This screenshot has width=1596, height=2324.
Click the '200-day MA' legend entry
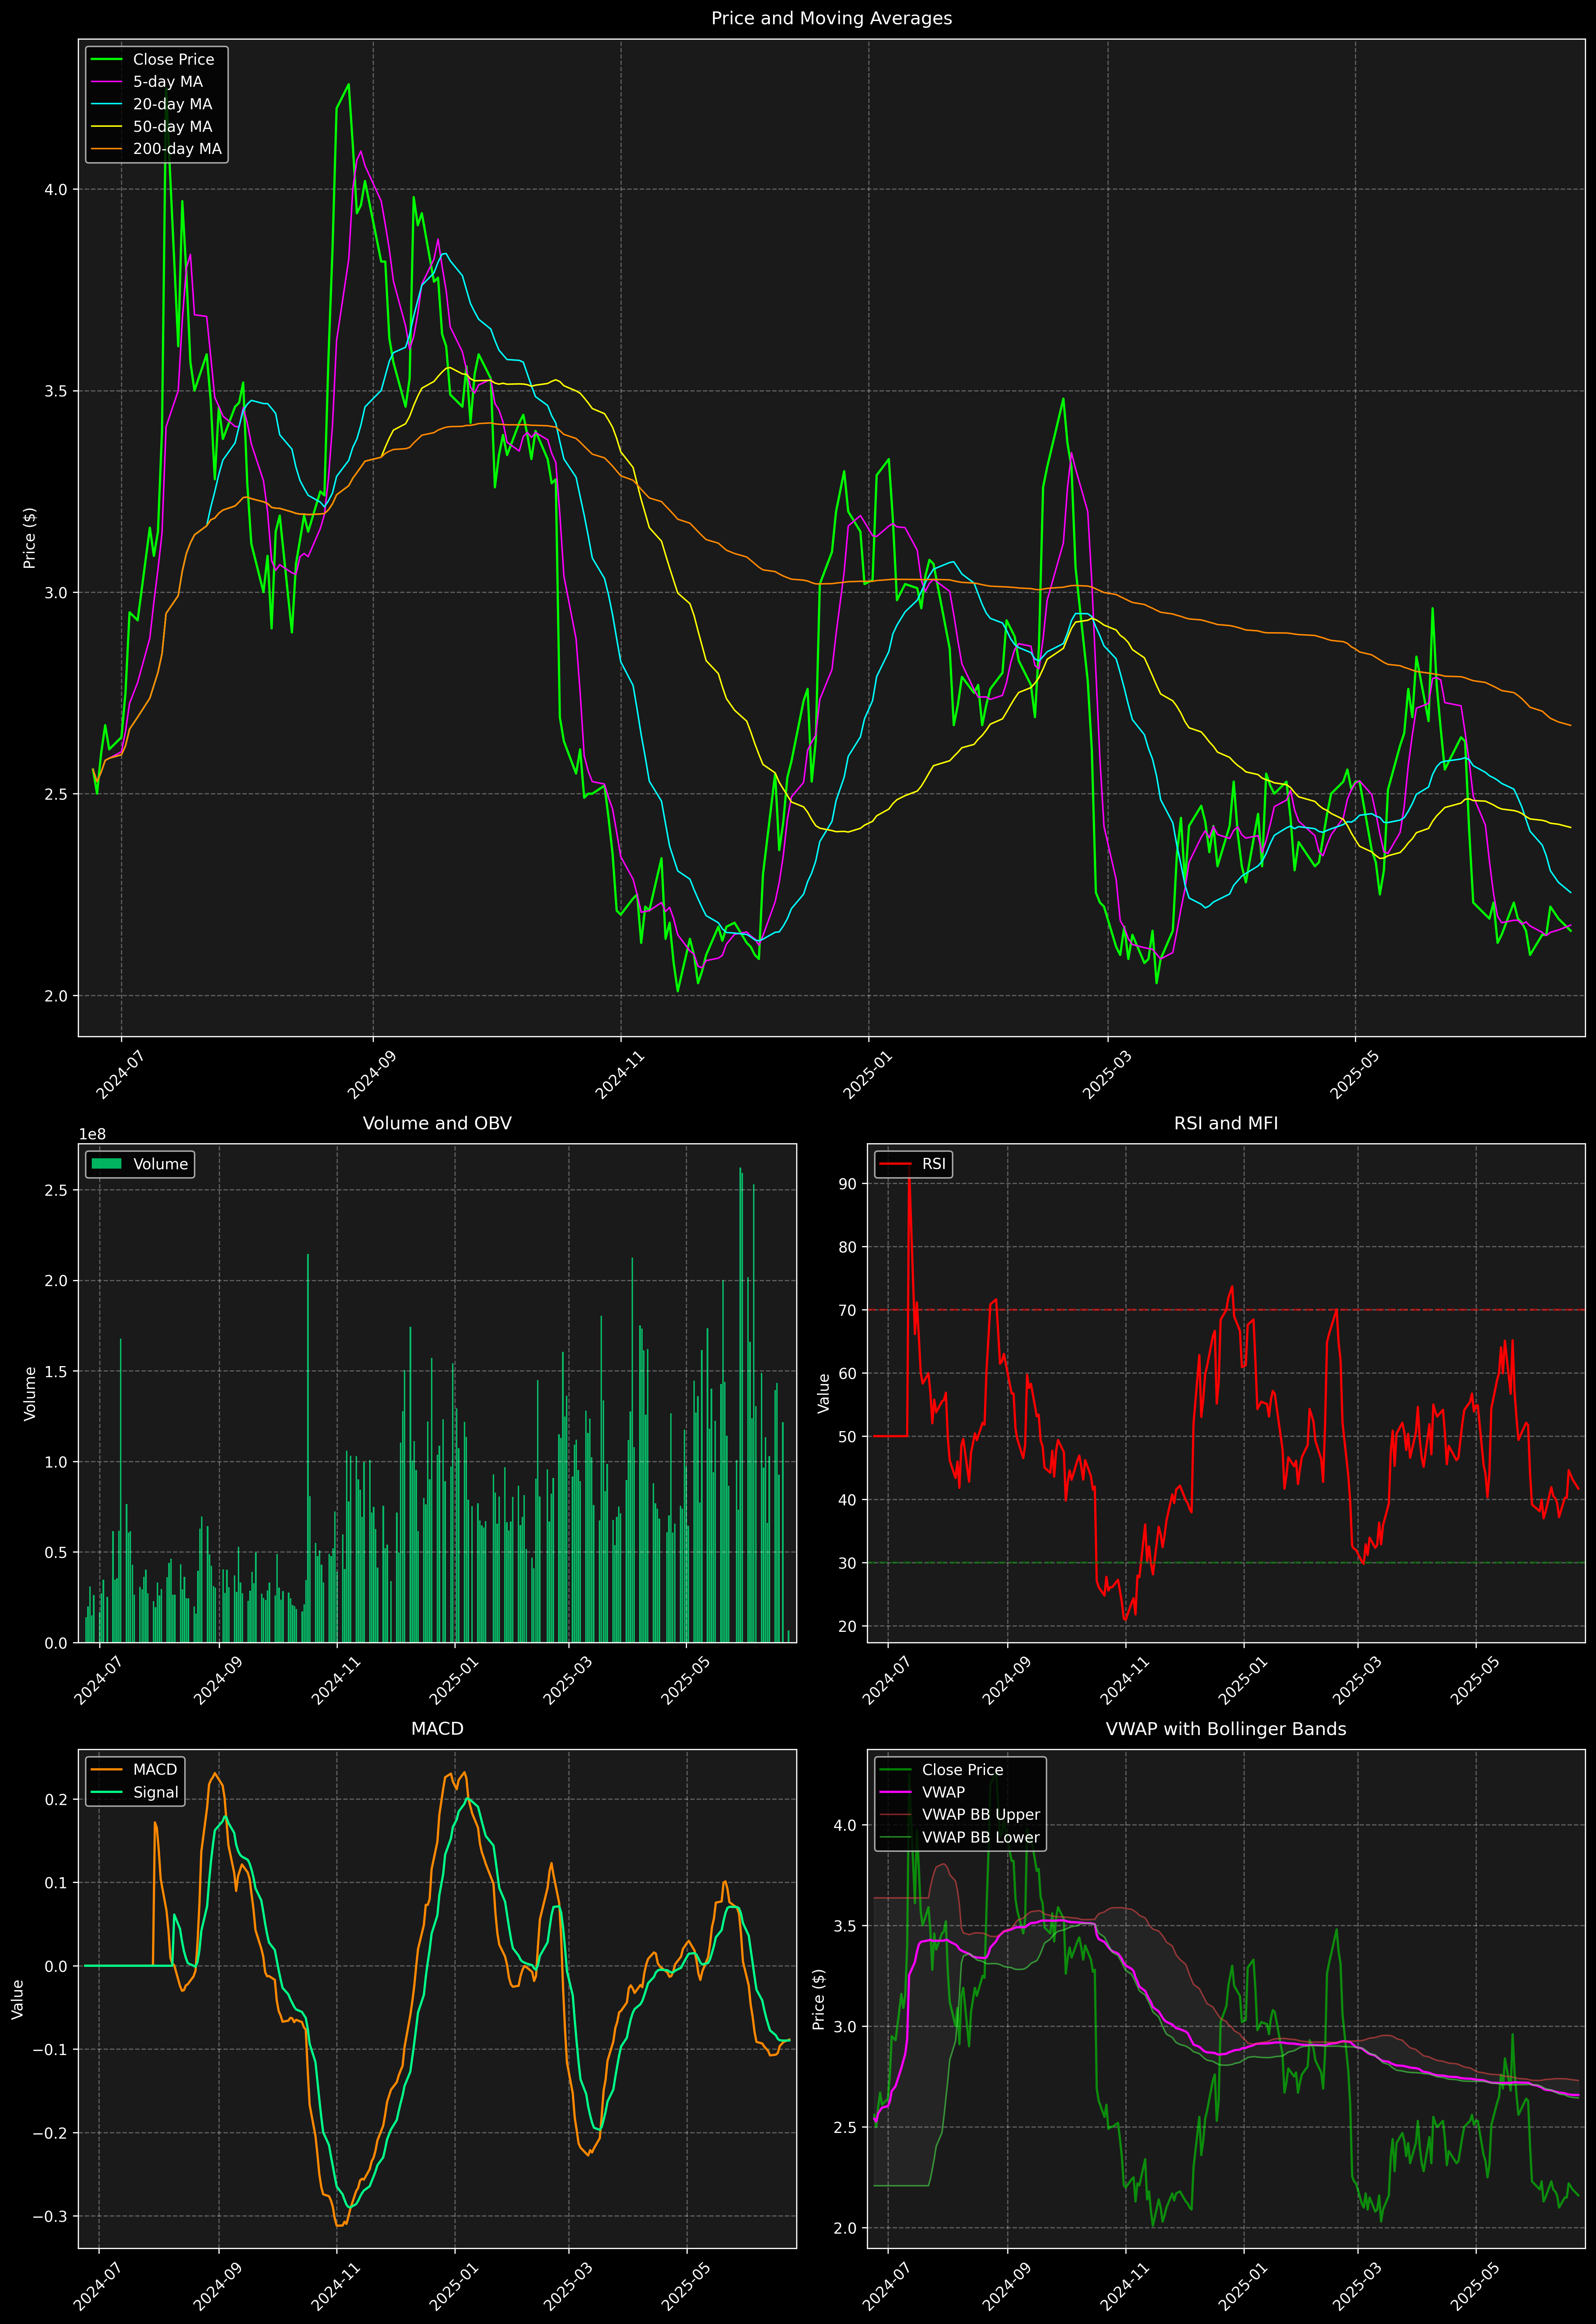click(x=177, y=149)
